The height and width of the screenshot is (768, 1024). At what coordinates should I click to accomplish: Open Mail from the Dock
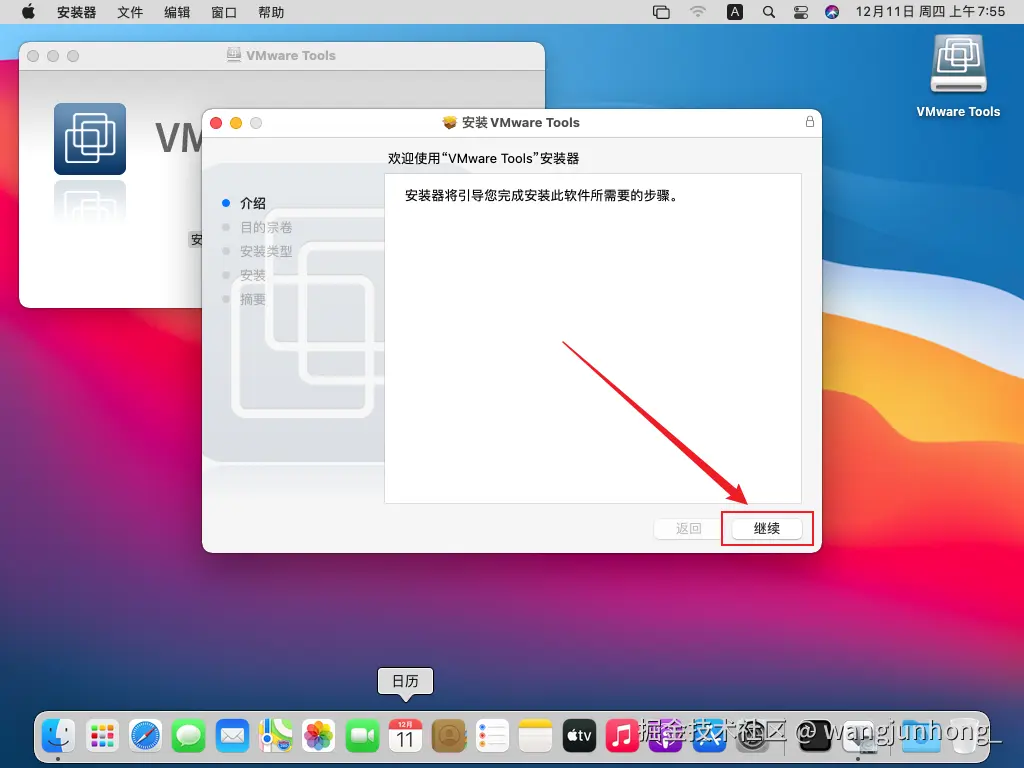coord(232,737)
